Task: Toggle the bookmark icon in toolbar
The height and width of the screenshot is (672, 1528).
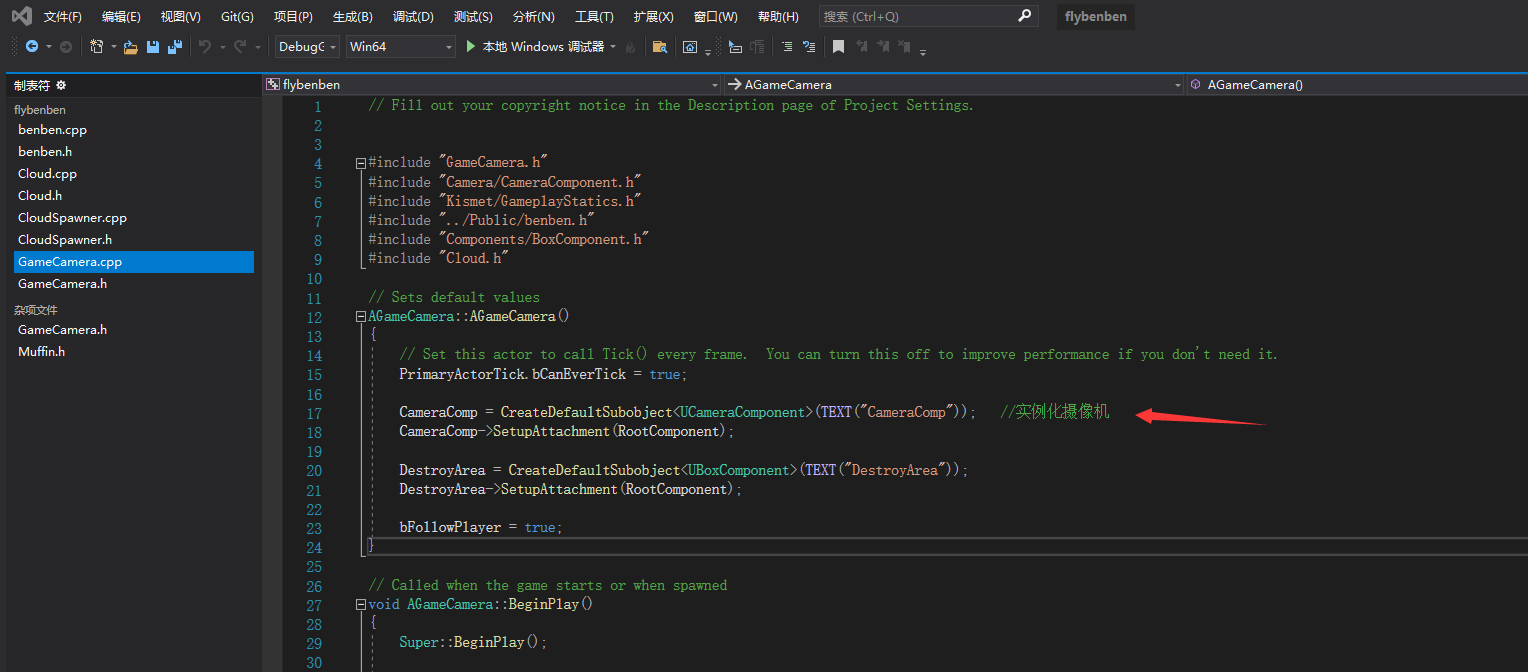Action: [838, 47]
